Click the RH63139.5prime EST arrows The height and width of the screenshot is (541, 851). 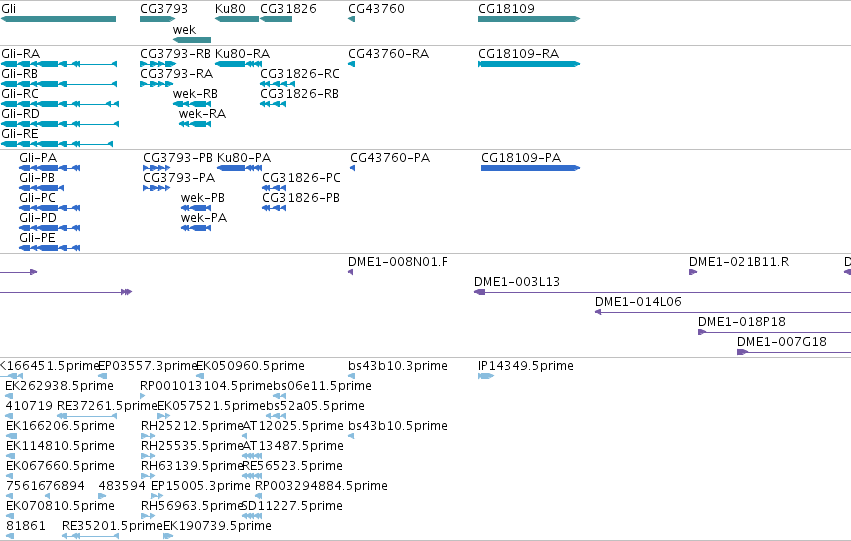tap(148, 476)
